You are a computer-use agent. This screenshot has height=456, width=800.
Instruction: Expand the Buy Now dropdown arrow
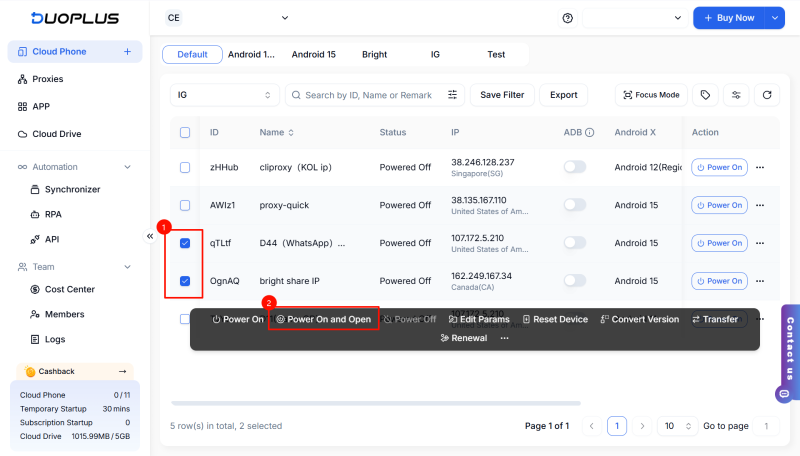click(x=775, y=18)
